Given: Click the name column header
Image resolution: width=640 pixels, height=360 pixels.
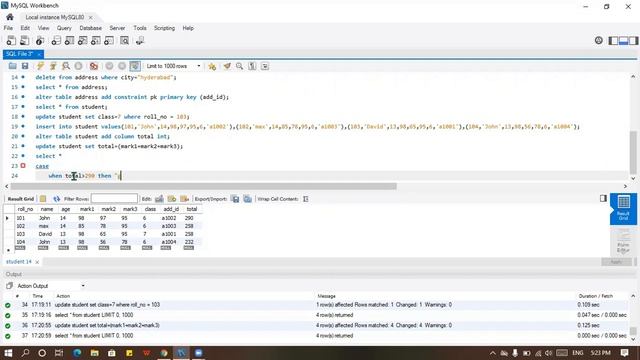Looking at the screenshot, I should [47, 209].
